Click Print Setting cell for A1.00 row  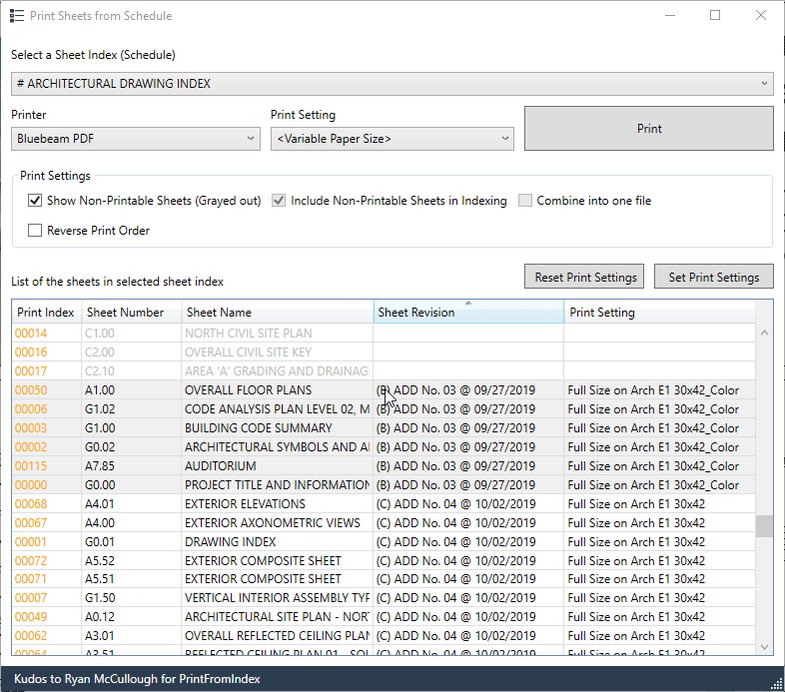pyautogui.click(x=659, y=390)
